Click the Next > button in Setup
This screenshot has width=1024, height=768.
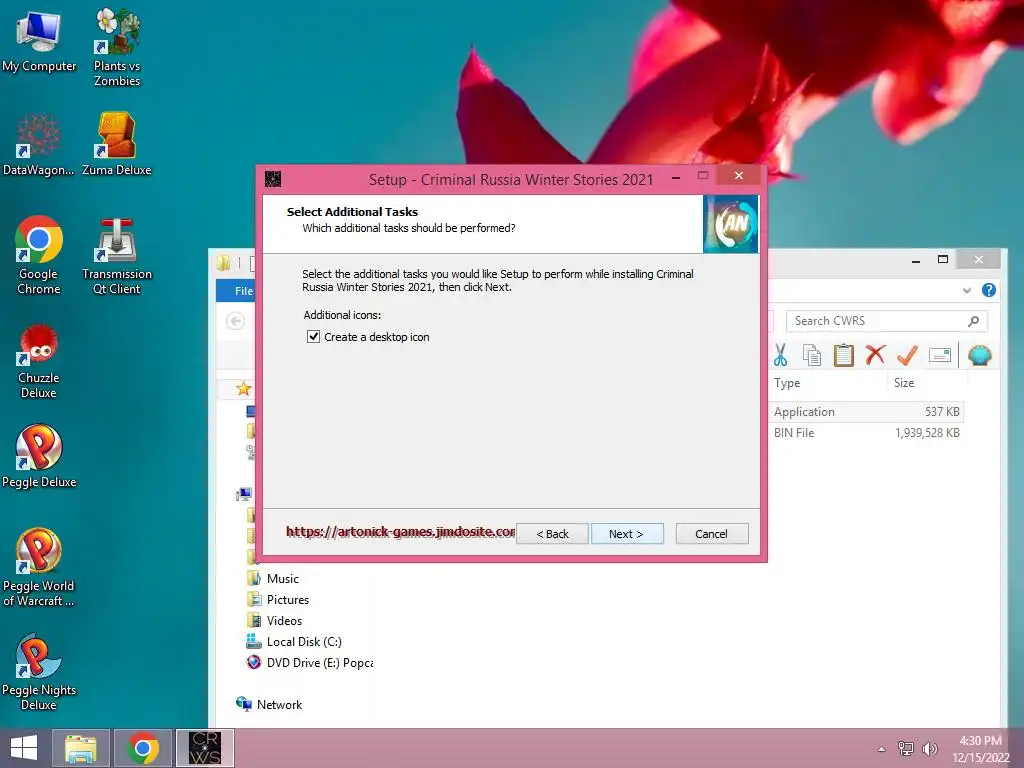point(627,534)
